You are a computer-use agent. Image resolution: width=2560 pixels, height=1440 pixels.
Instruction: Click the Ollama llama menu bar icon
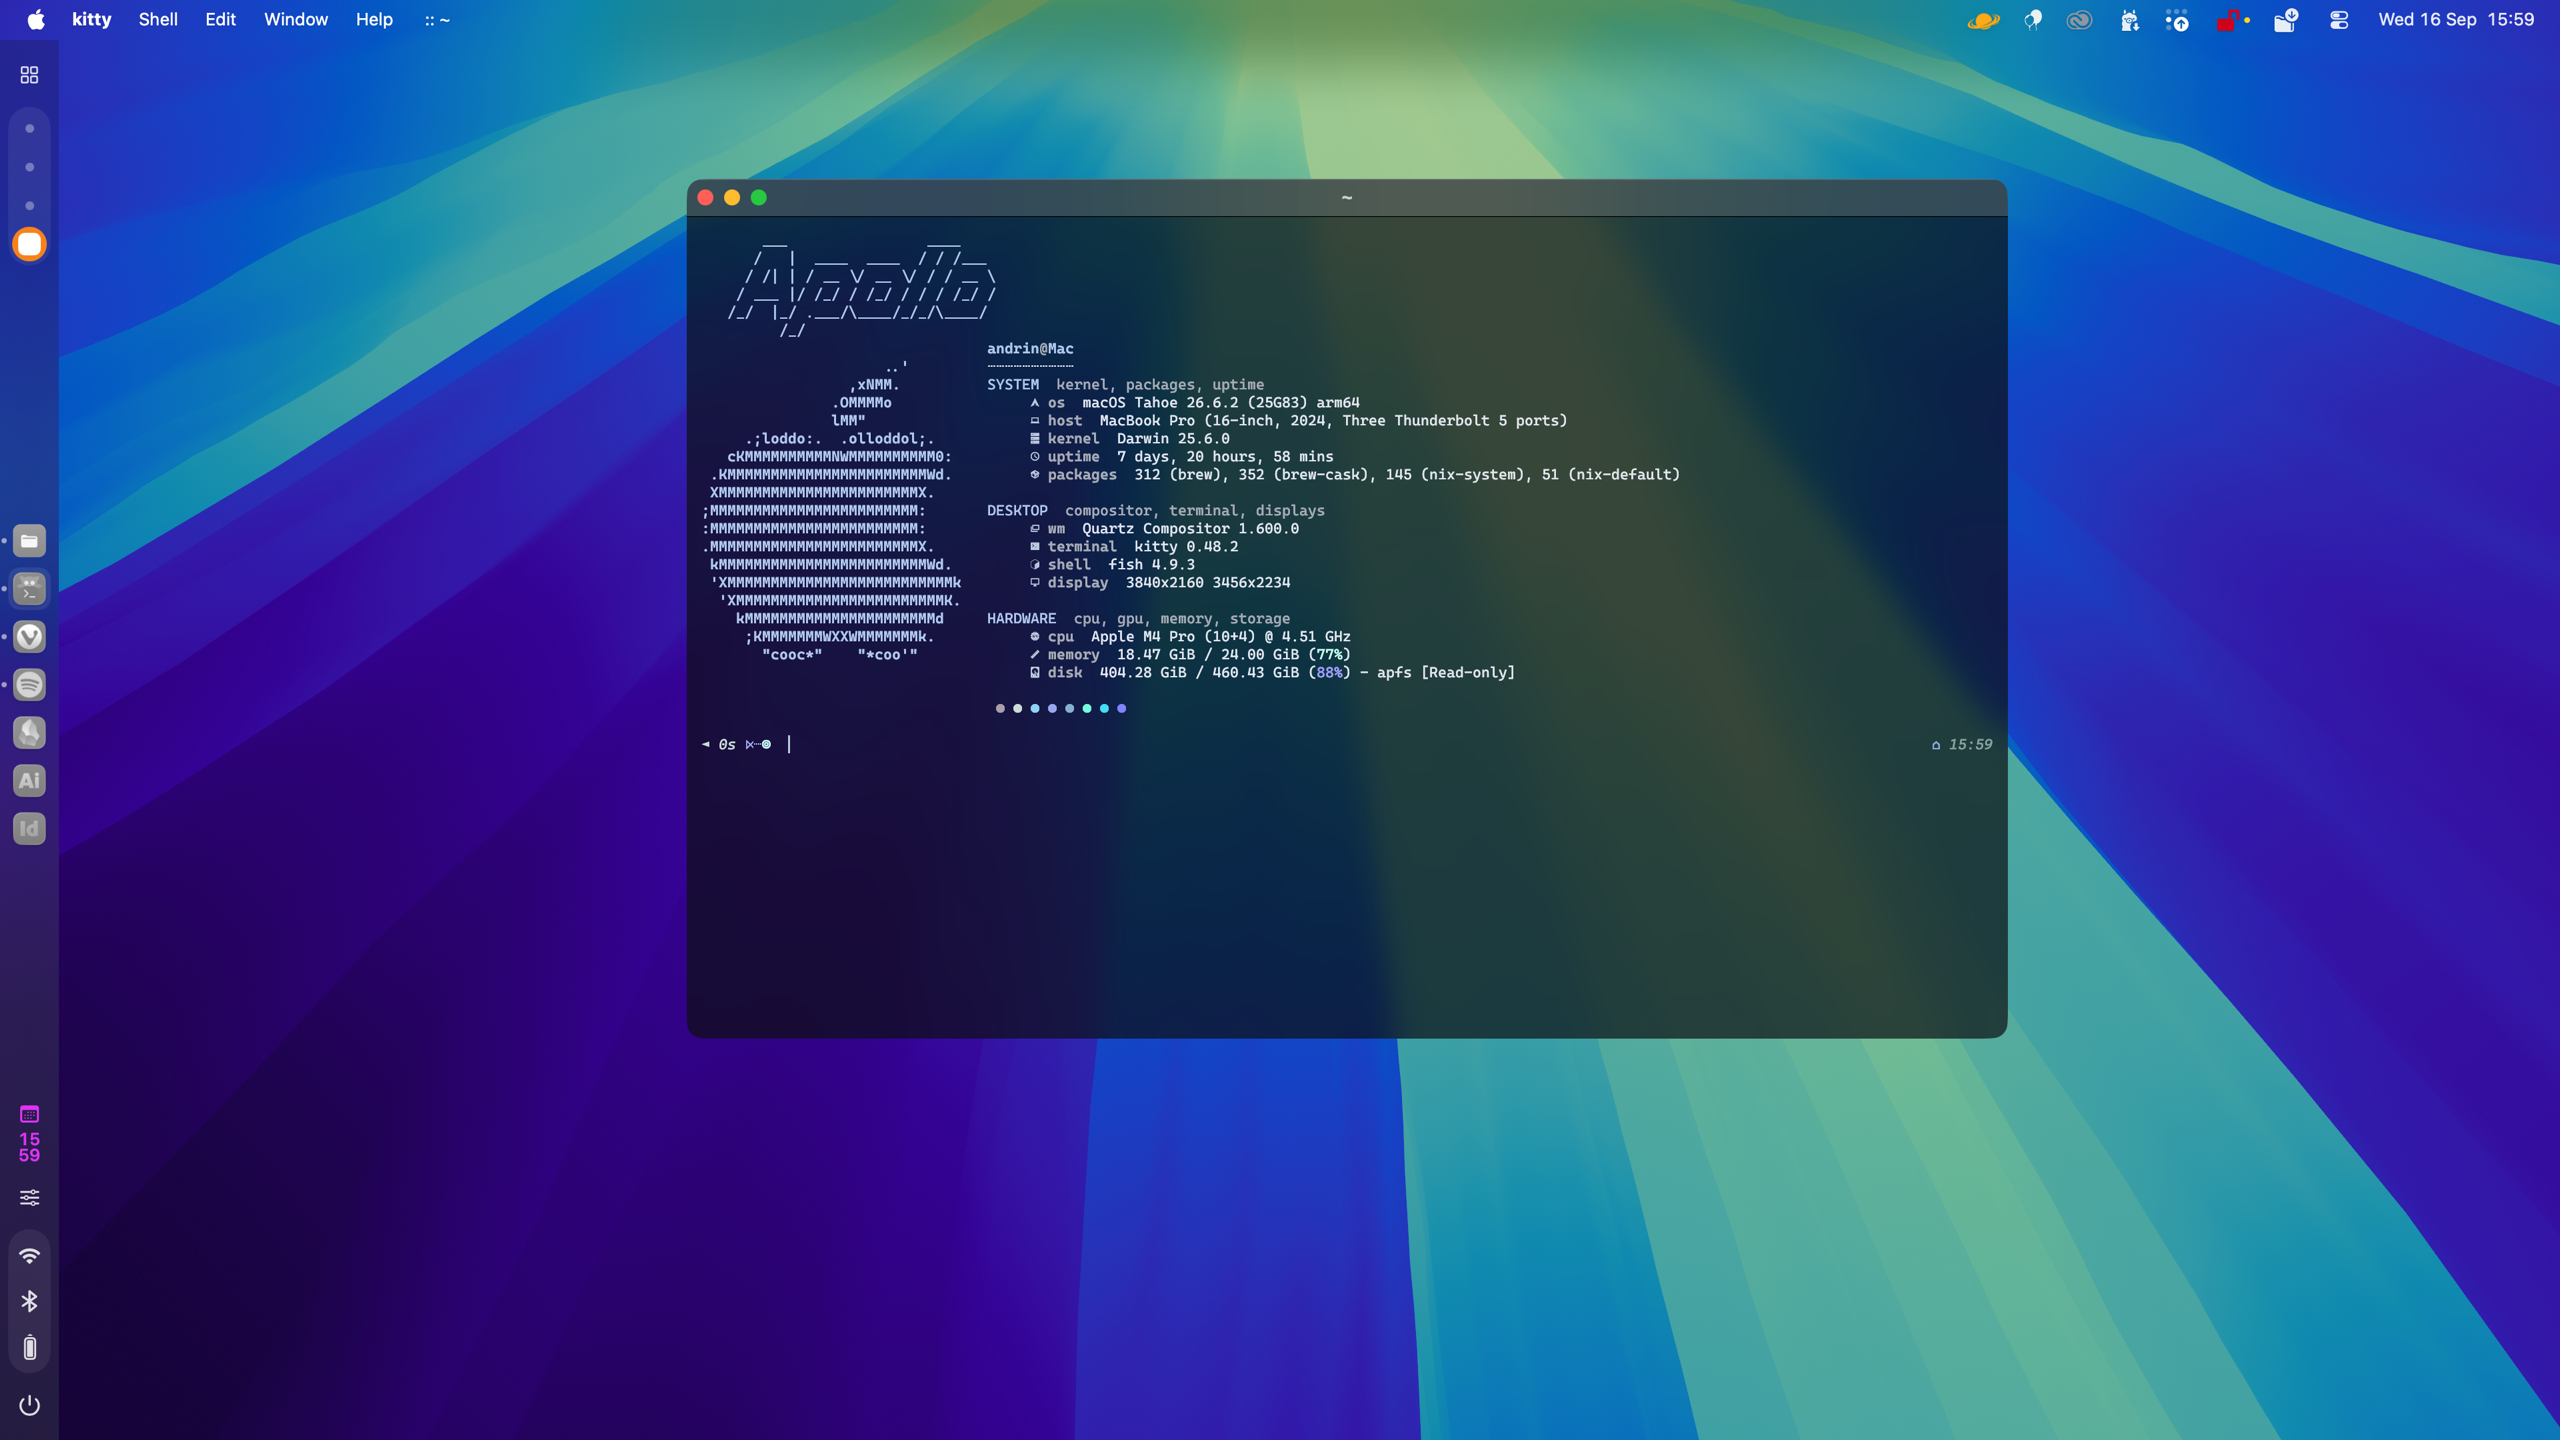pyautogui.click(x=2129, y=20)
